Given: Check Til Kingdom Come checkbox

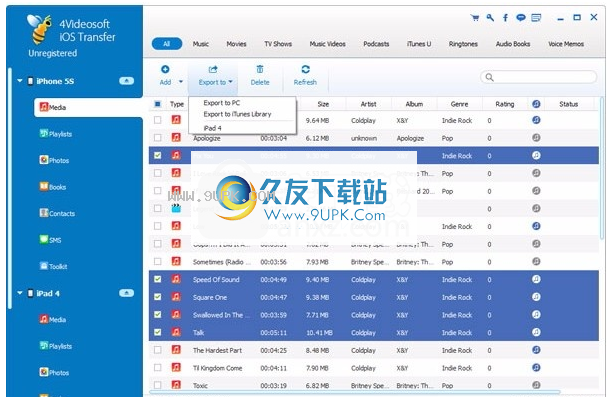Looking at the screenshot, I should tap(157, 368).
